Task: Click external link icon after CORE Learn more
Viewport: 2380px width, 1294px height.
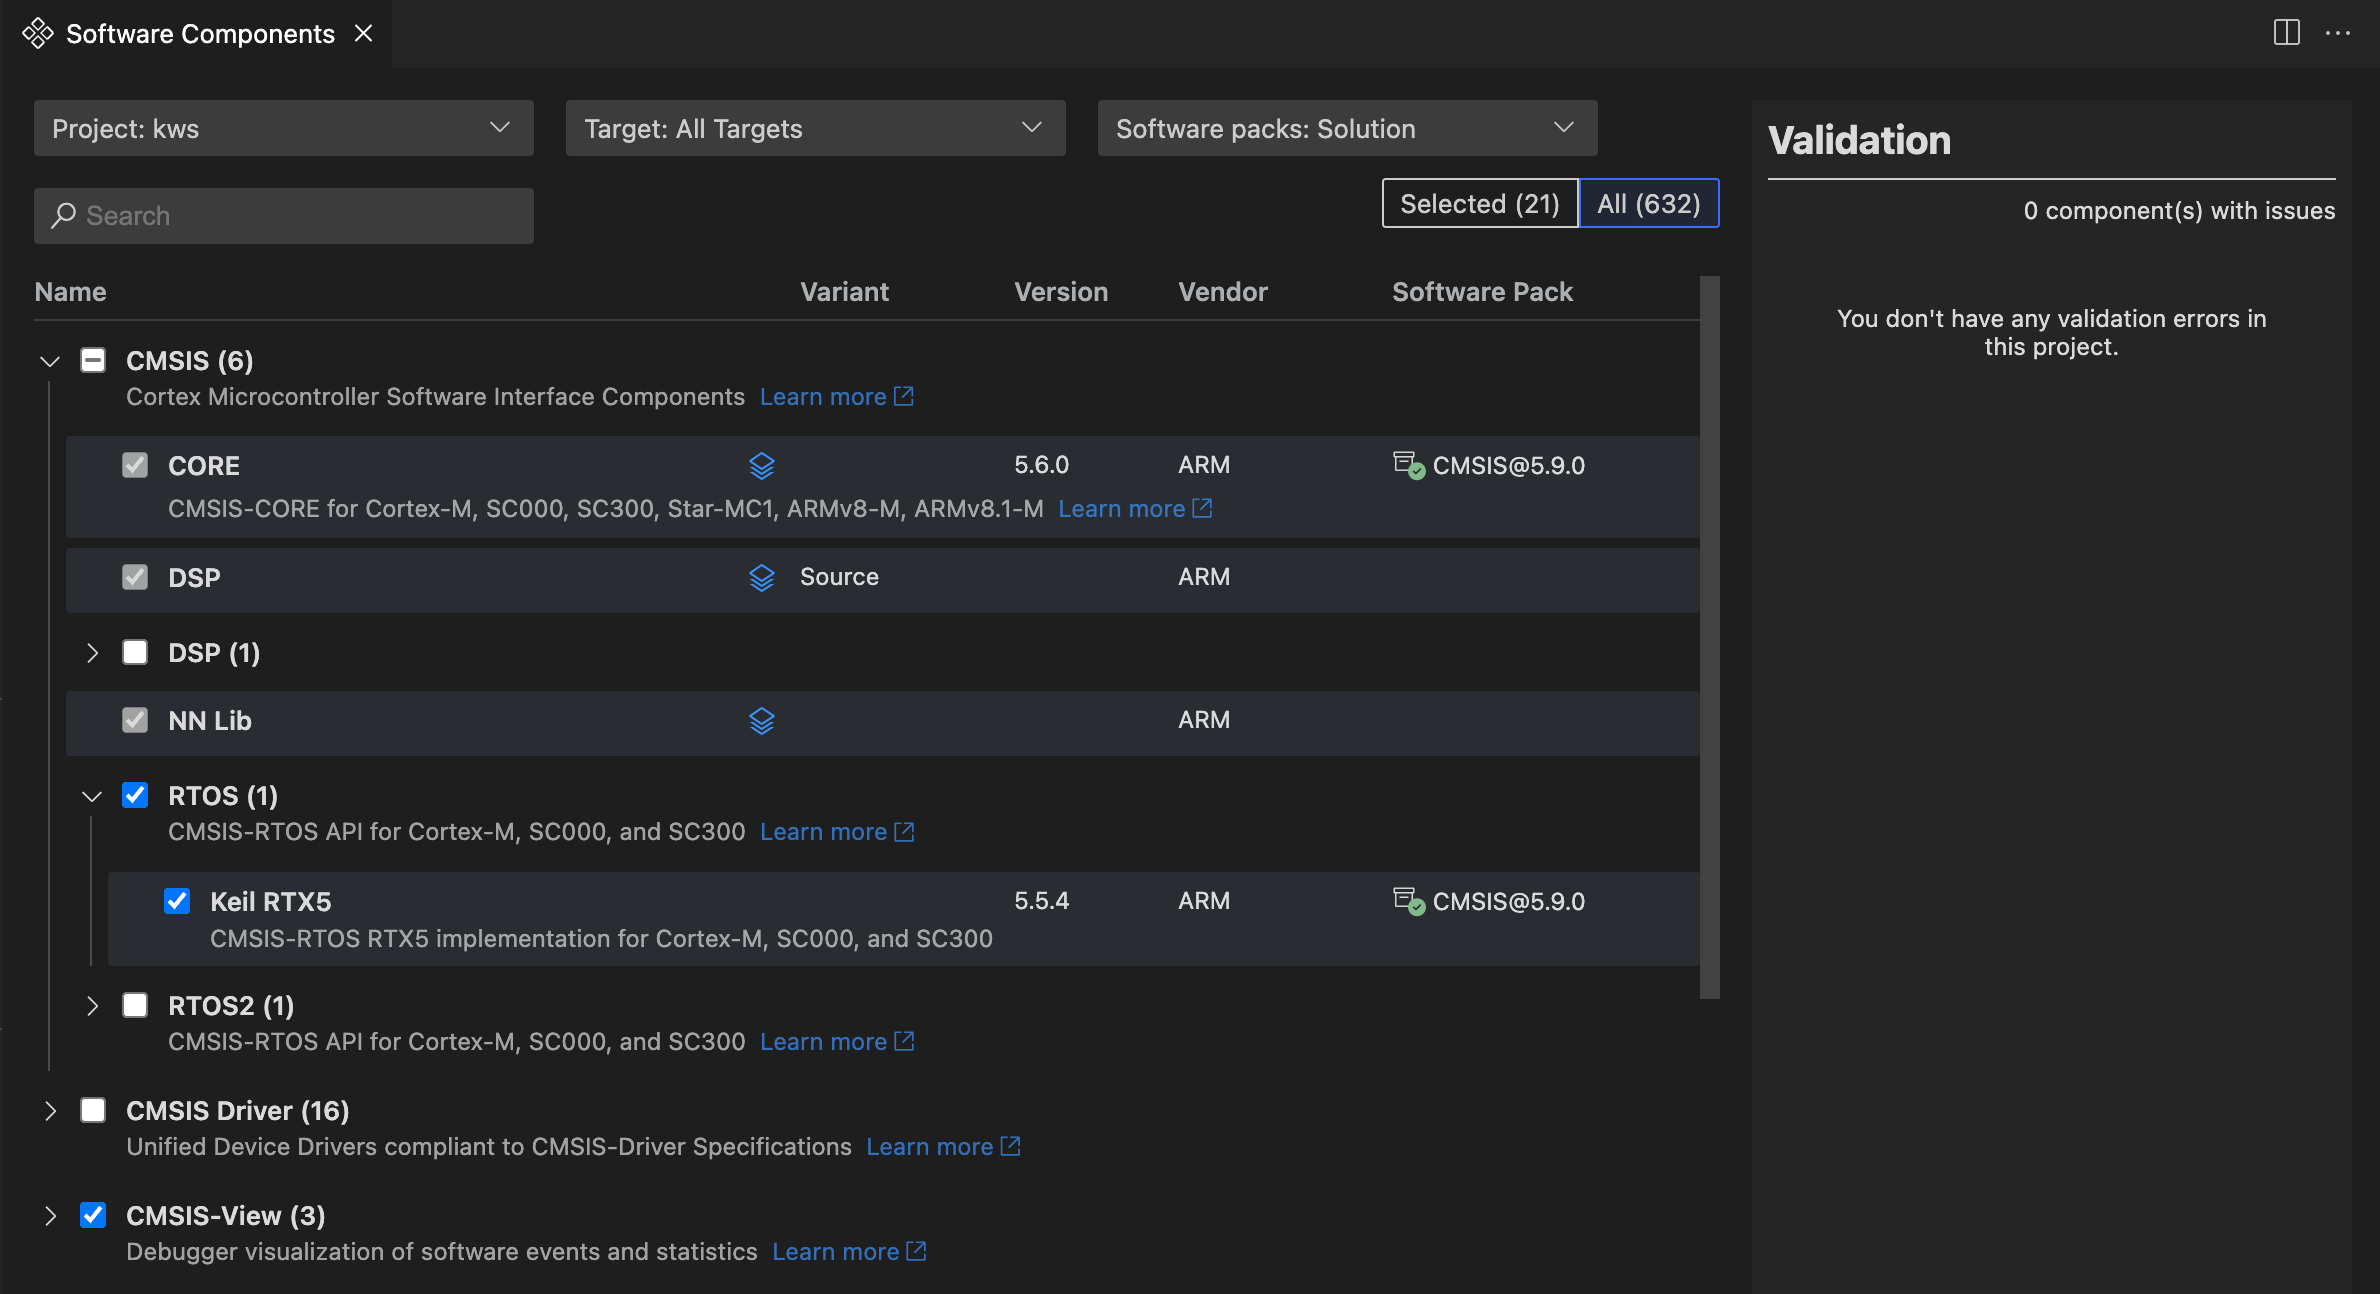Action: point(1203,508)
